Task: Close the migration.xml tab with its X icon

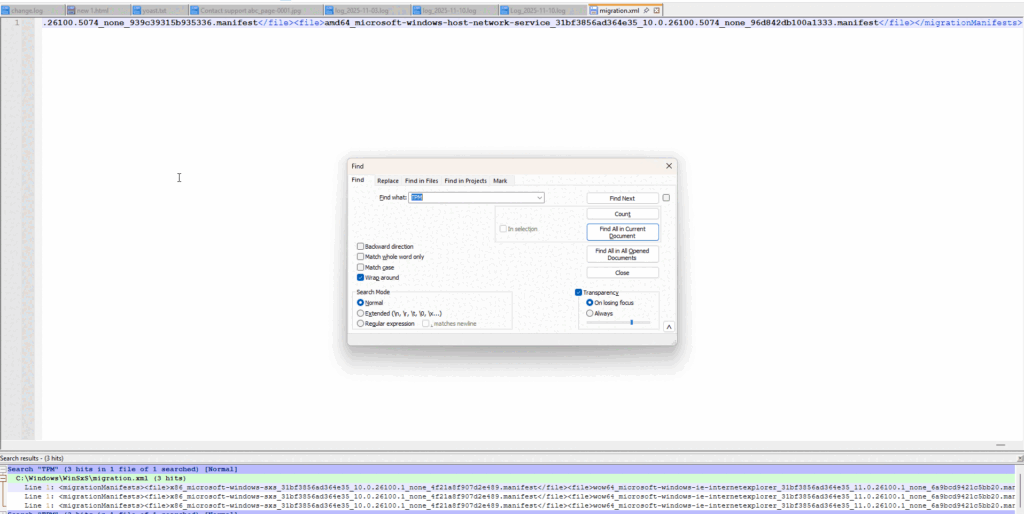Action: 657,10
